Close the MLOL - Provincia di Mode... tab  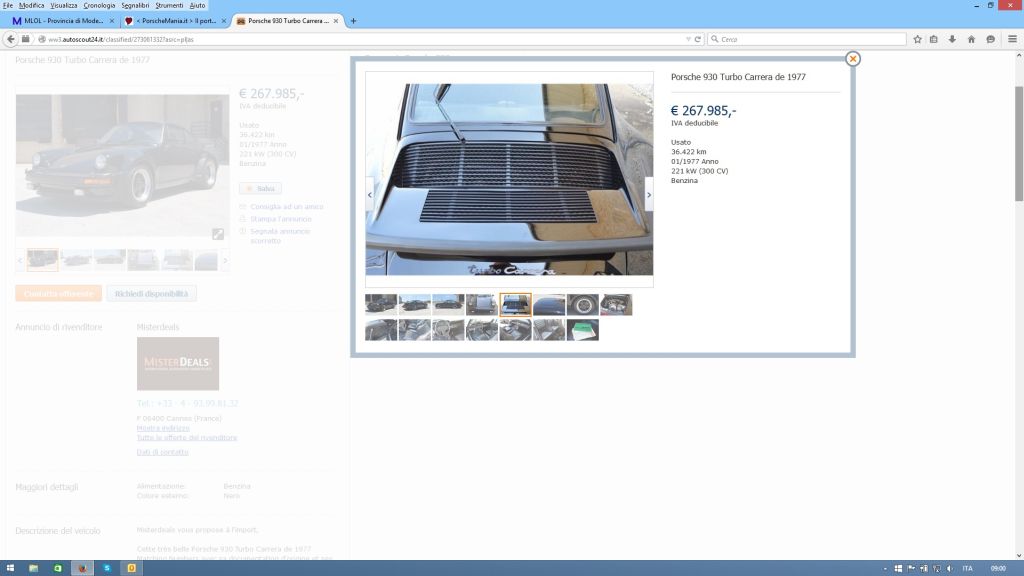(x=112, y=21)
